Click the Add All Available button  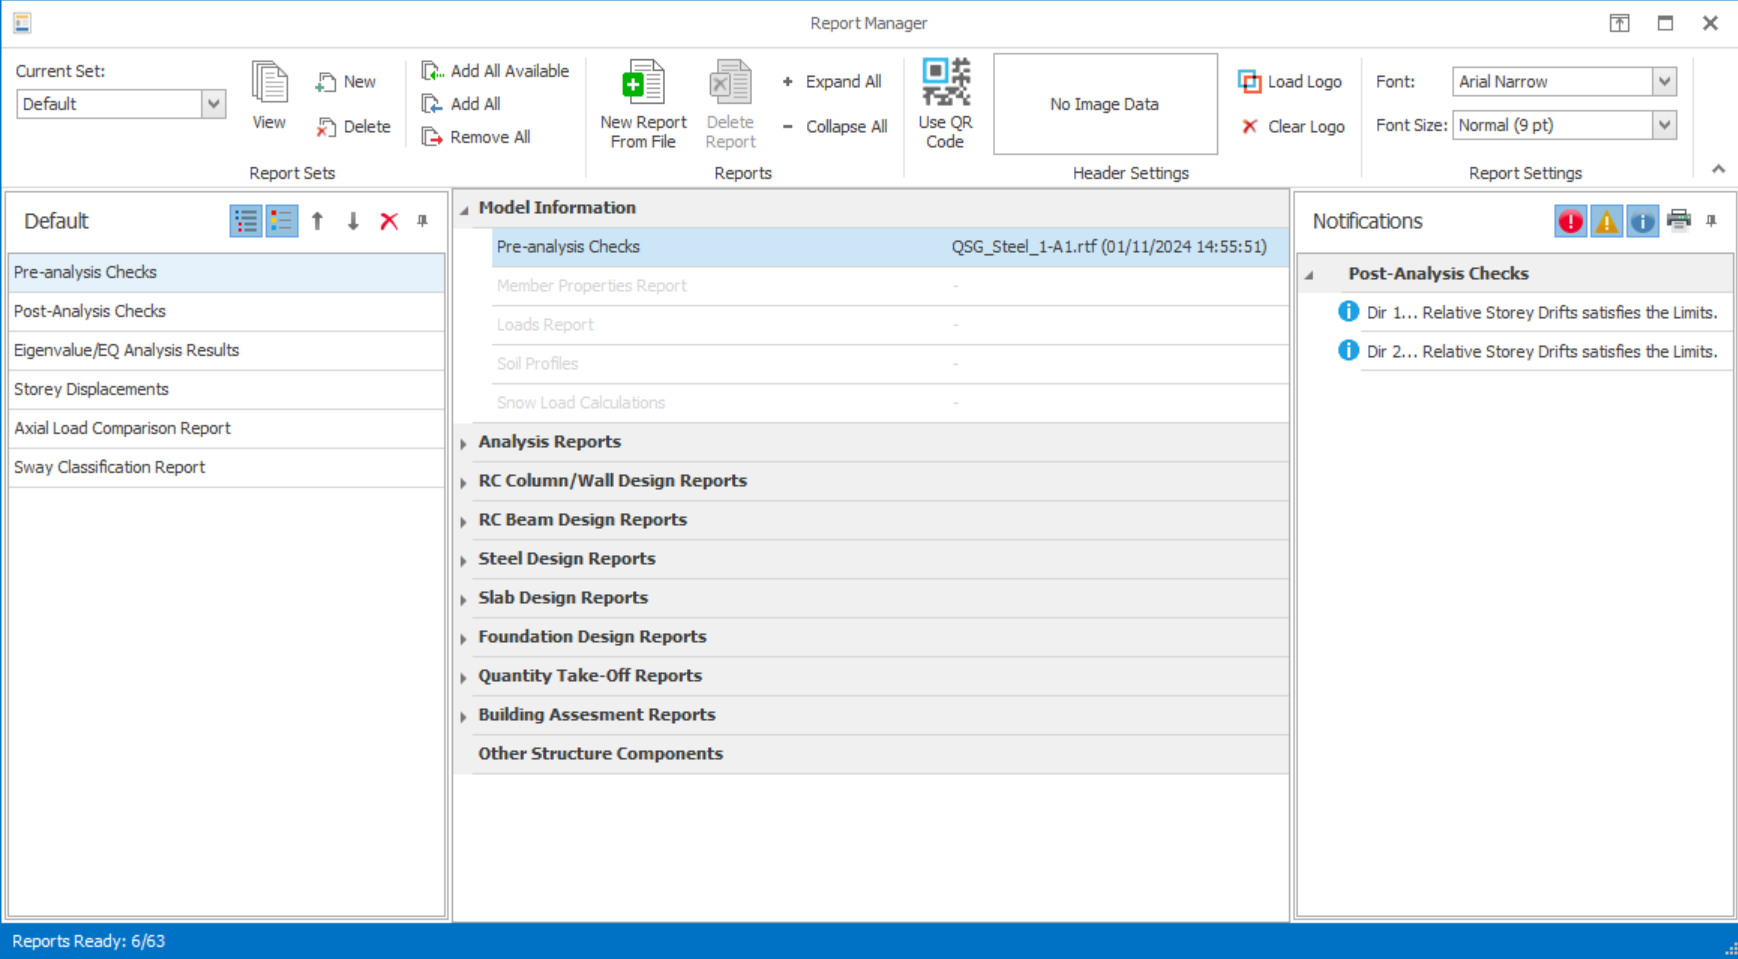tap(496, 71)
